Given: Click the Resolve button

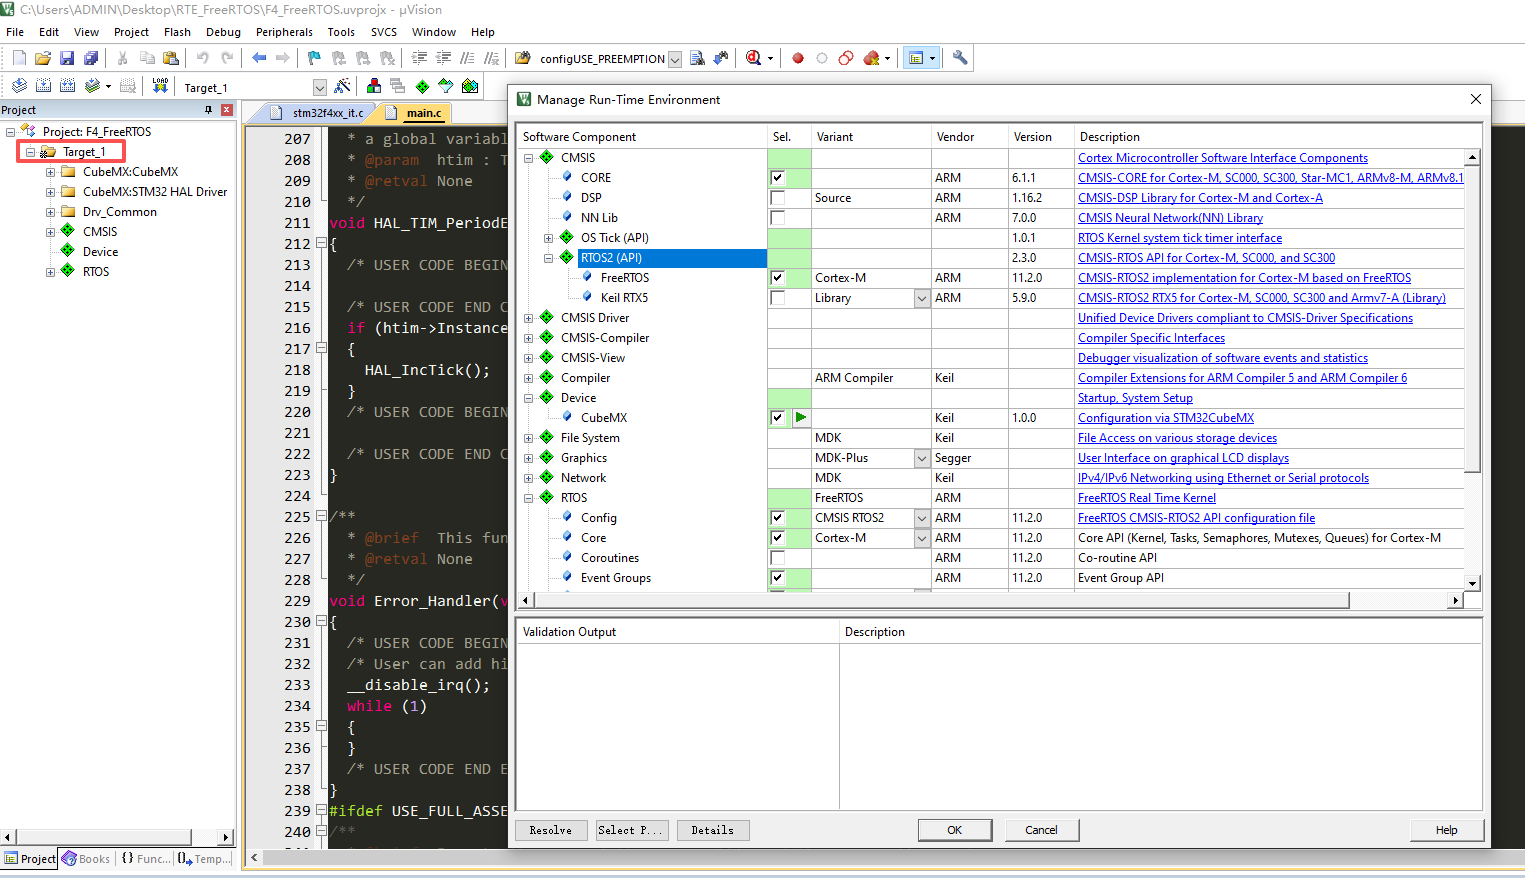Looking at the screenshot, I should [x=551, y=830].
